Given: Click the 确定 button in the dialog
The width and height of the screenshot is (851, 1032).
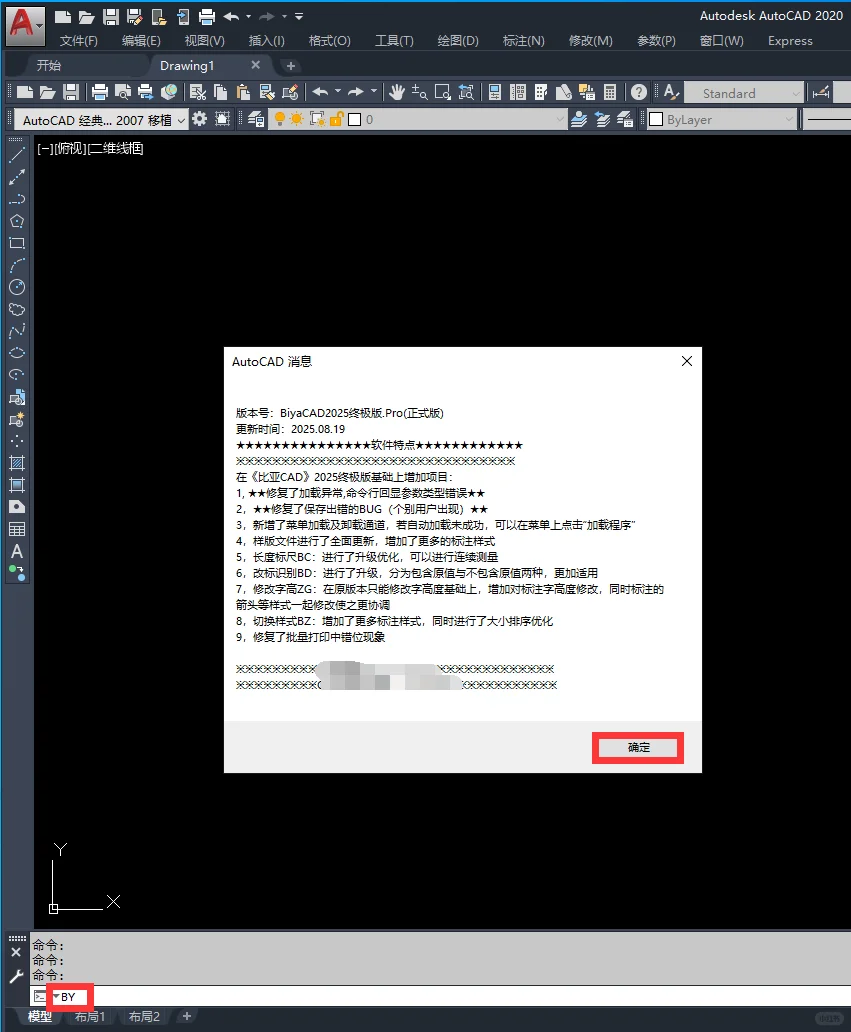Looking at the screenshot, I should [x=637, y=747].
